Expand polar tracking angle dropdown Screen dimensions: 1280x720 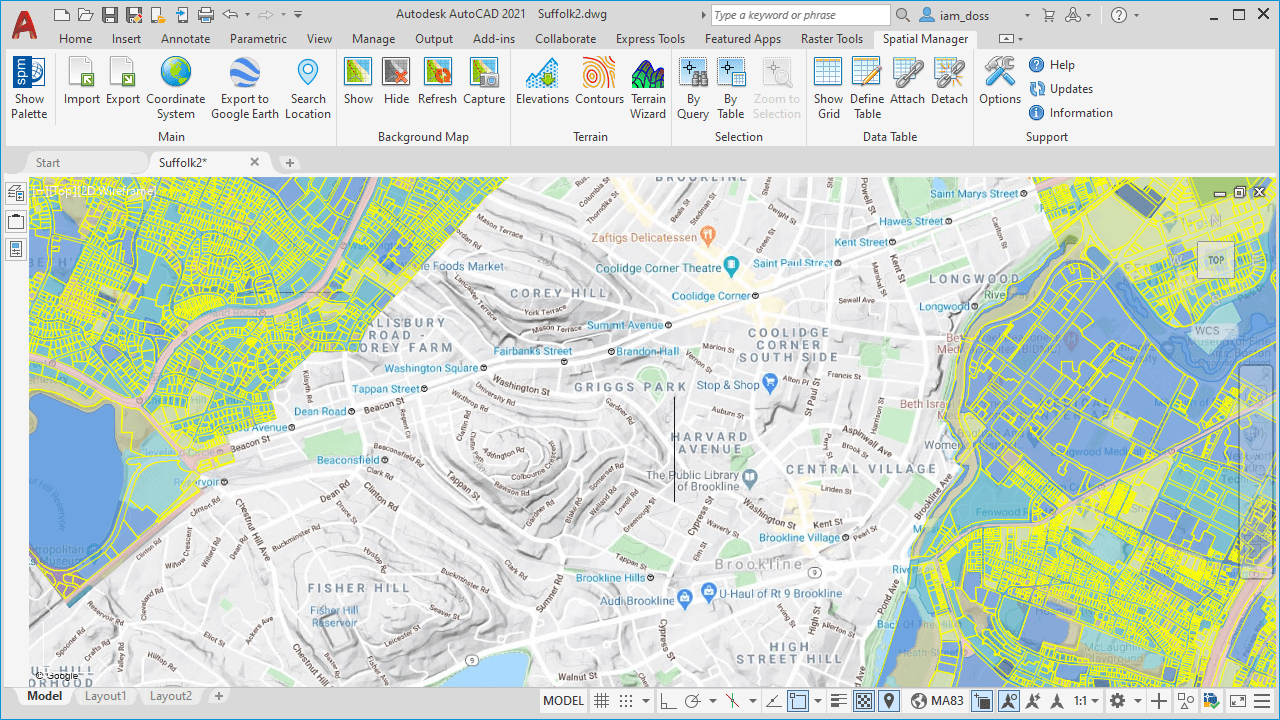712,702
